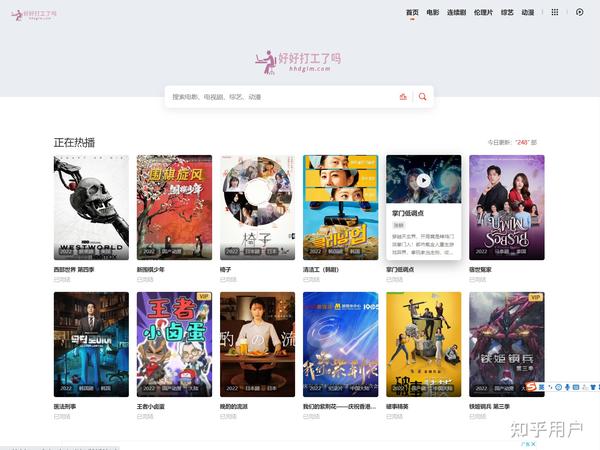Image resolution: width=600 pixels, height=450 pixels.
Task: Click the play icon on the 掌门低调点 card
Action: 423,180
